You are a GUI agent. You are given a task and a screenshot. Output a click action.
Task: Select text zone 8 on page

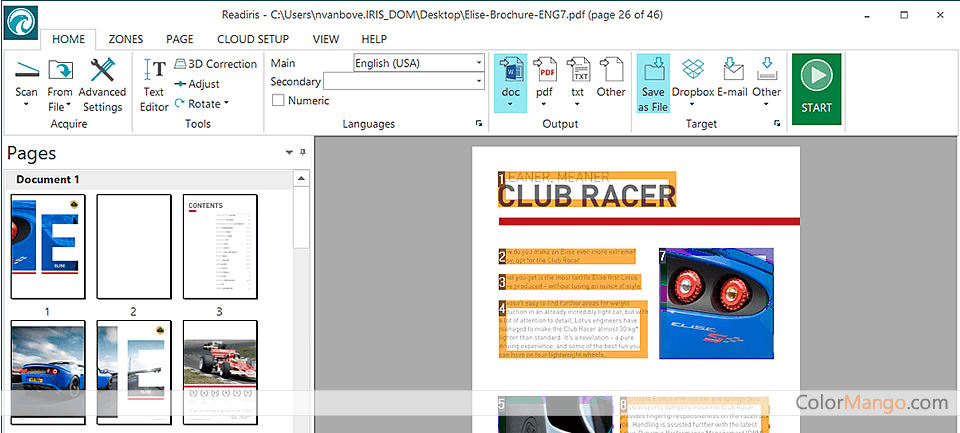(x=694, y=415)
